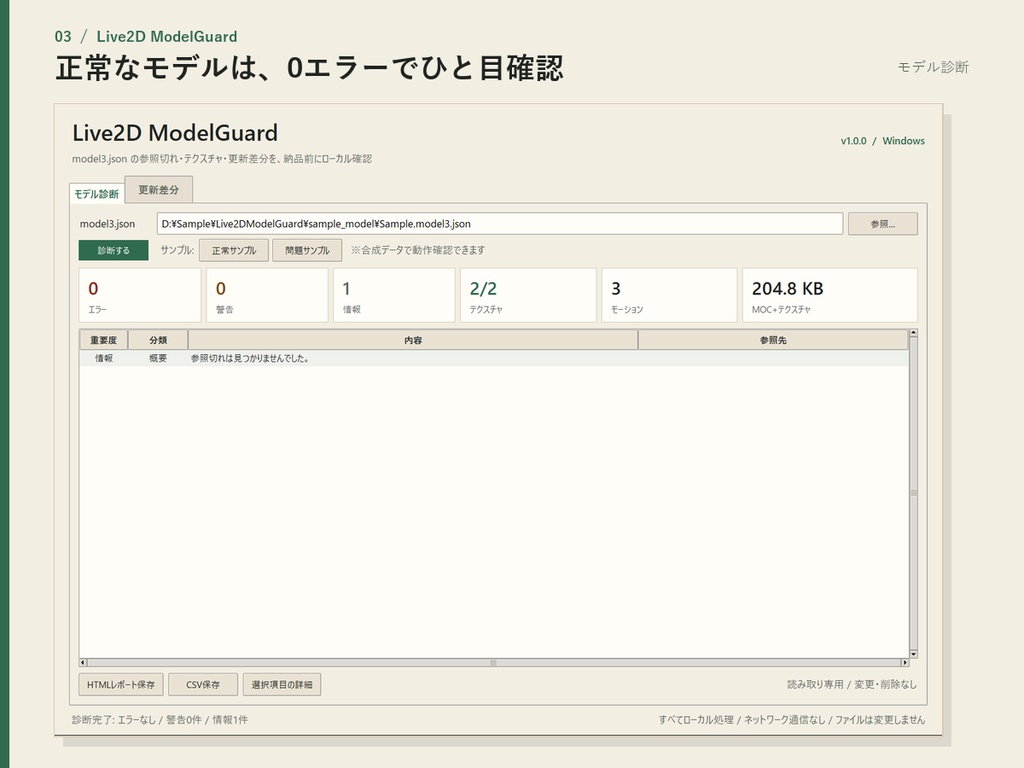Click the 0 エラー summary card
The width and height of the screenshot is (1024, 768).
140,295
